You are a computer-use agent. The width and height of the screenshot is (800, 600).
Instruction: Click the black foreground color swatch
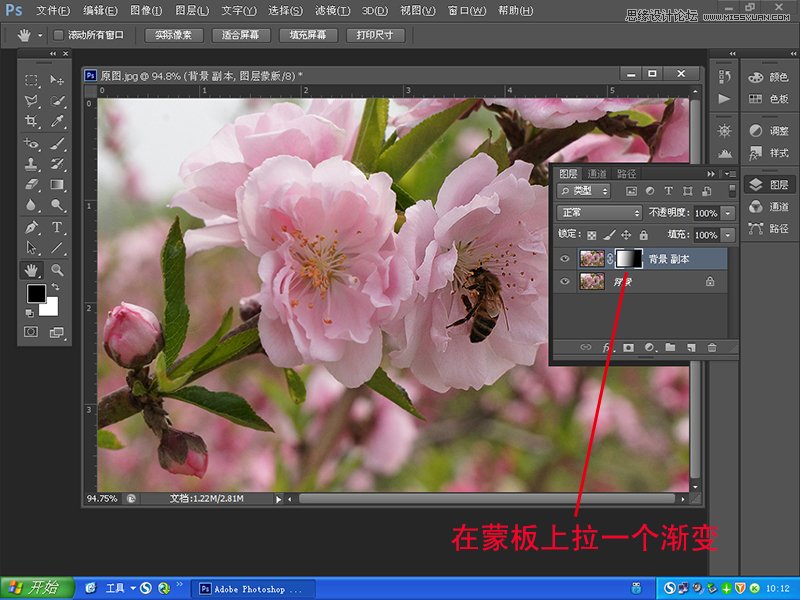36,293
